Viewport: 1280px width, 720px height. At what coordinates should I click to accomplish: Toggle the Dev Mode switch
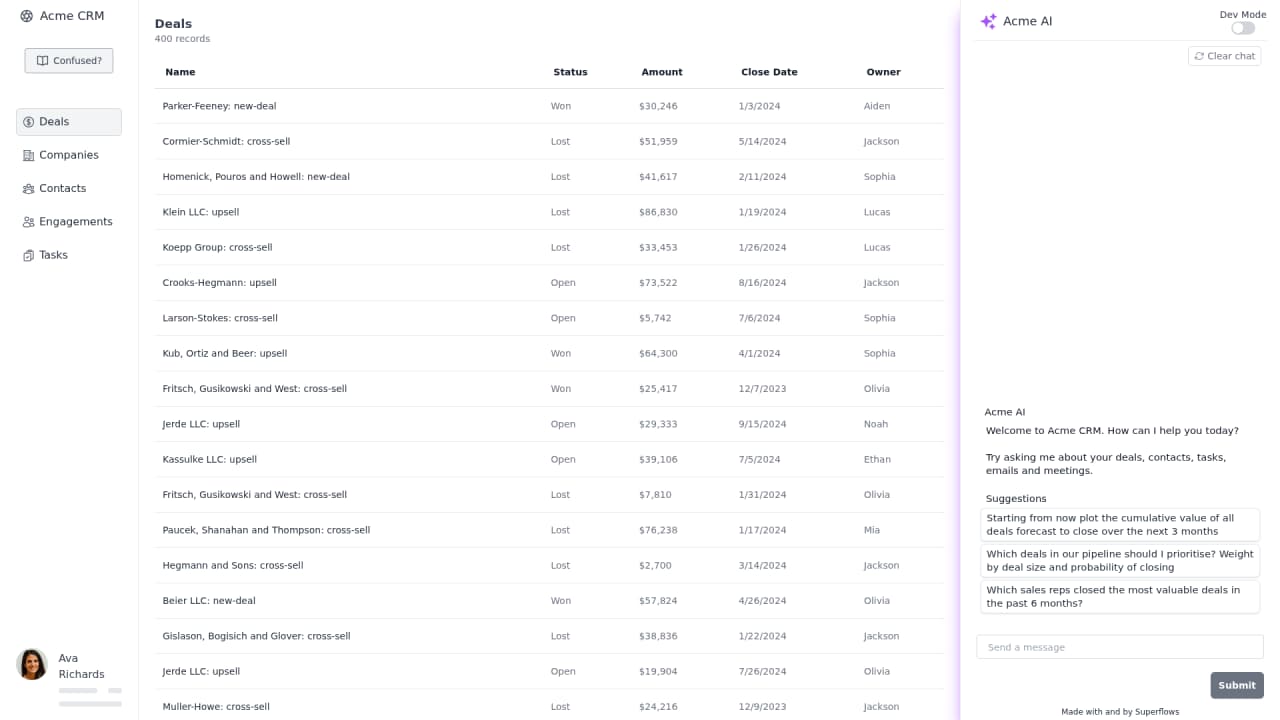[1243, 28]
